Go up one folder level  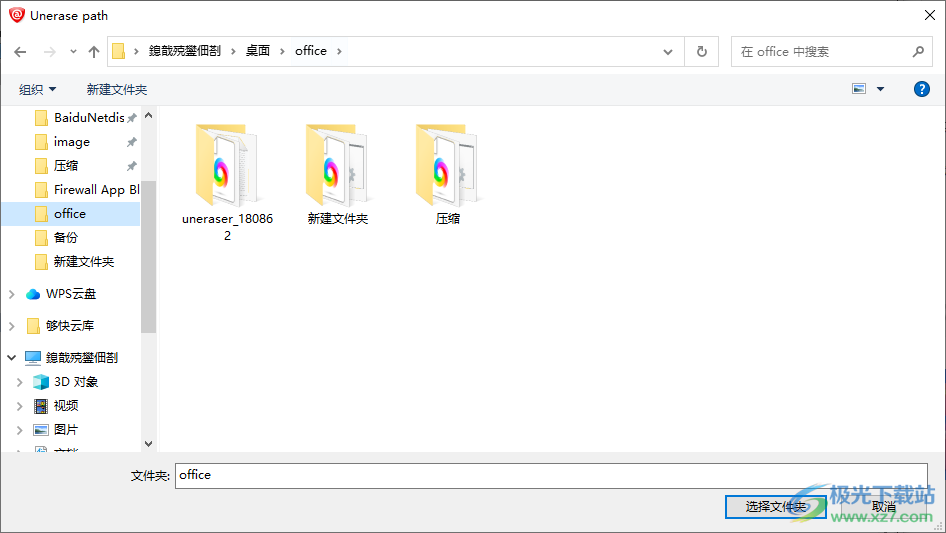click(x=94, y=52)
